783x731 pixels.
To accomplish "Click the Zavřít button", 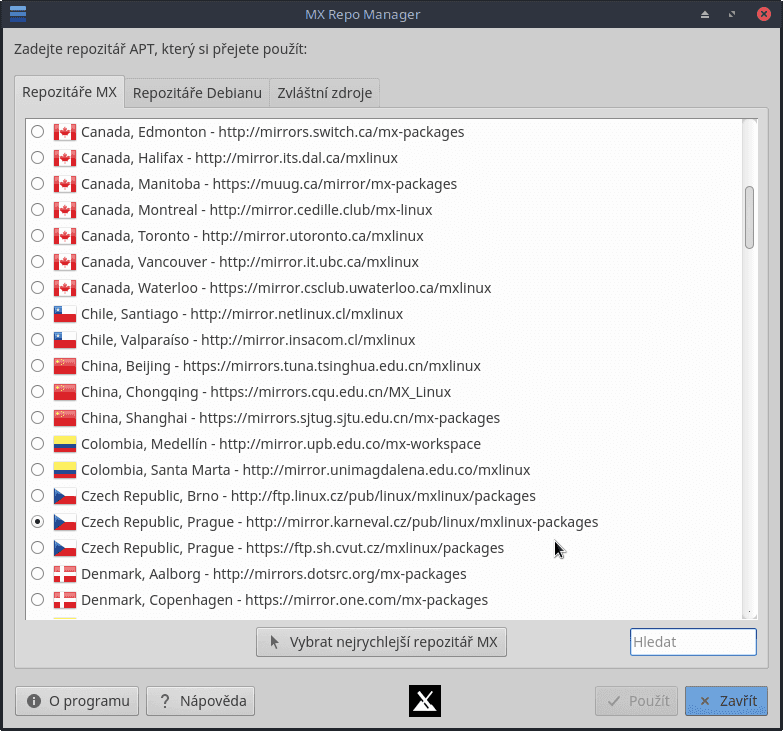I will [x=726, y=701].
